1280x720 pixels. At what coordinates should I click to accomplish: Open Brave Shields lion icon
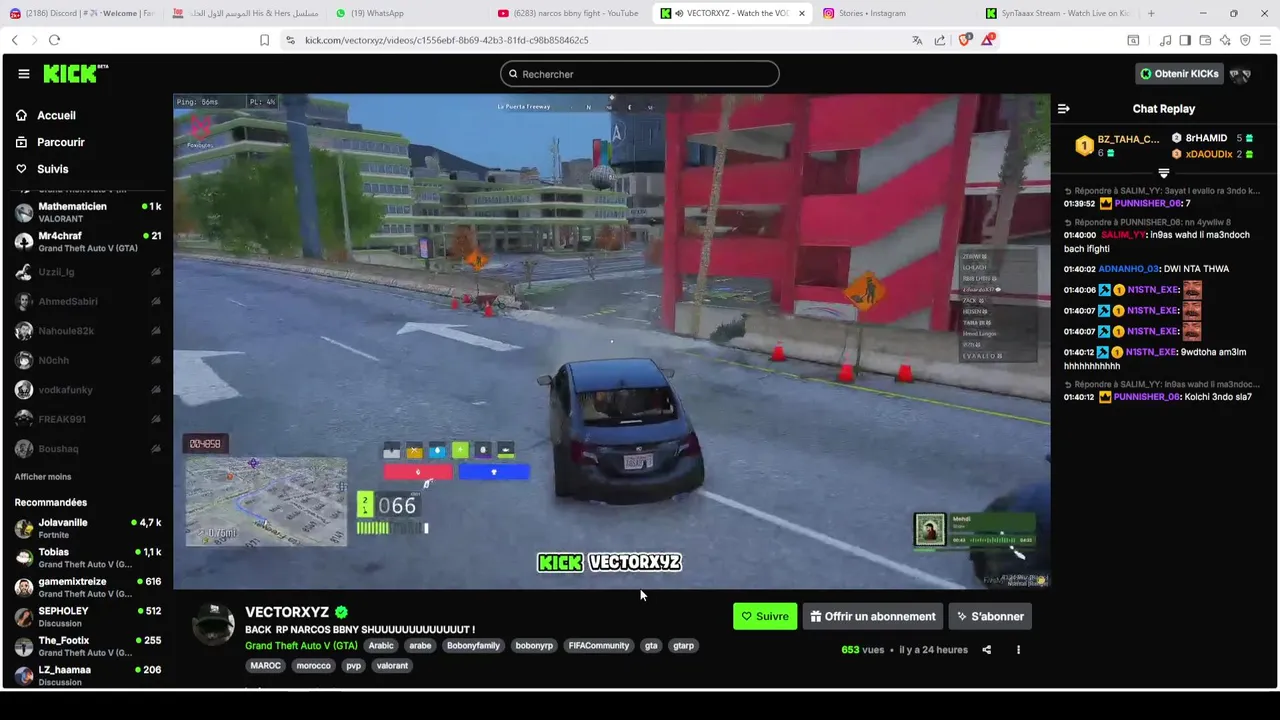[965, 40]
